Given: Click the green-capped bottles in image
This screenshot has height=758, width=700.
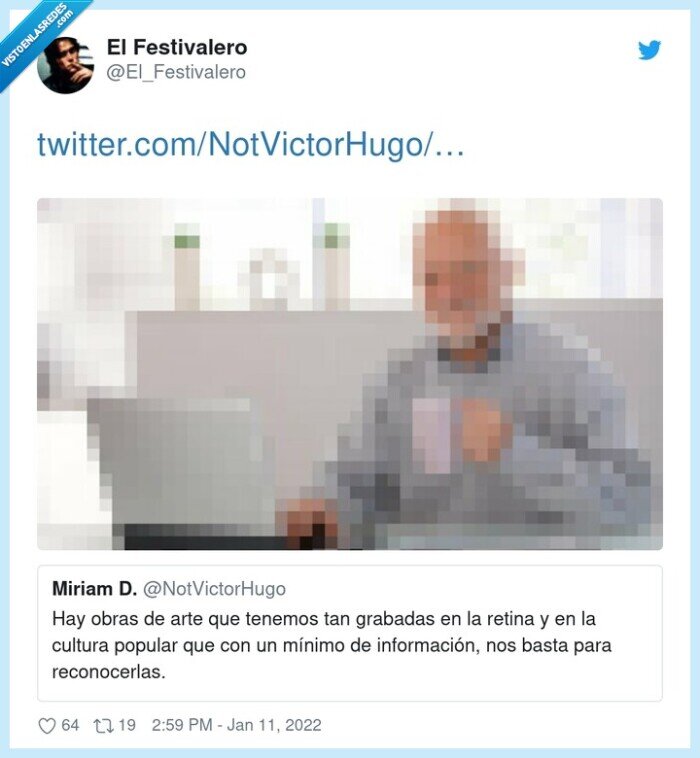Looking at the screenshot, I should tap(261, 266).
